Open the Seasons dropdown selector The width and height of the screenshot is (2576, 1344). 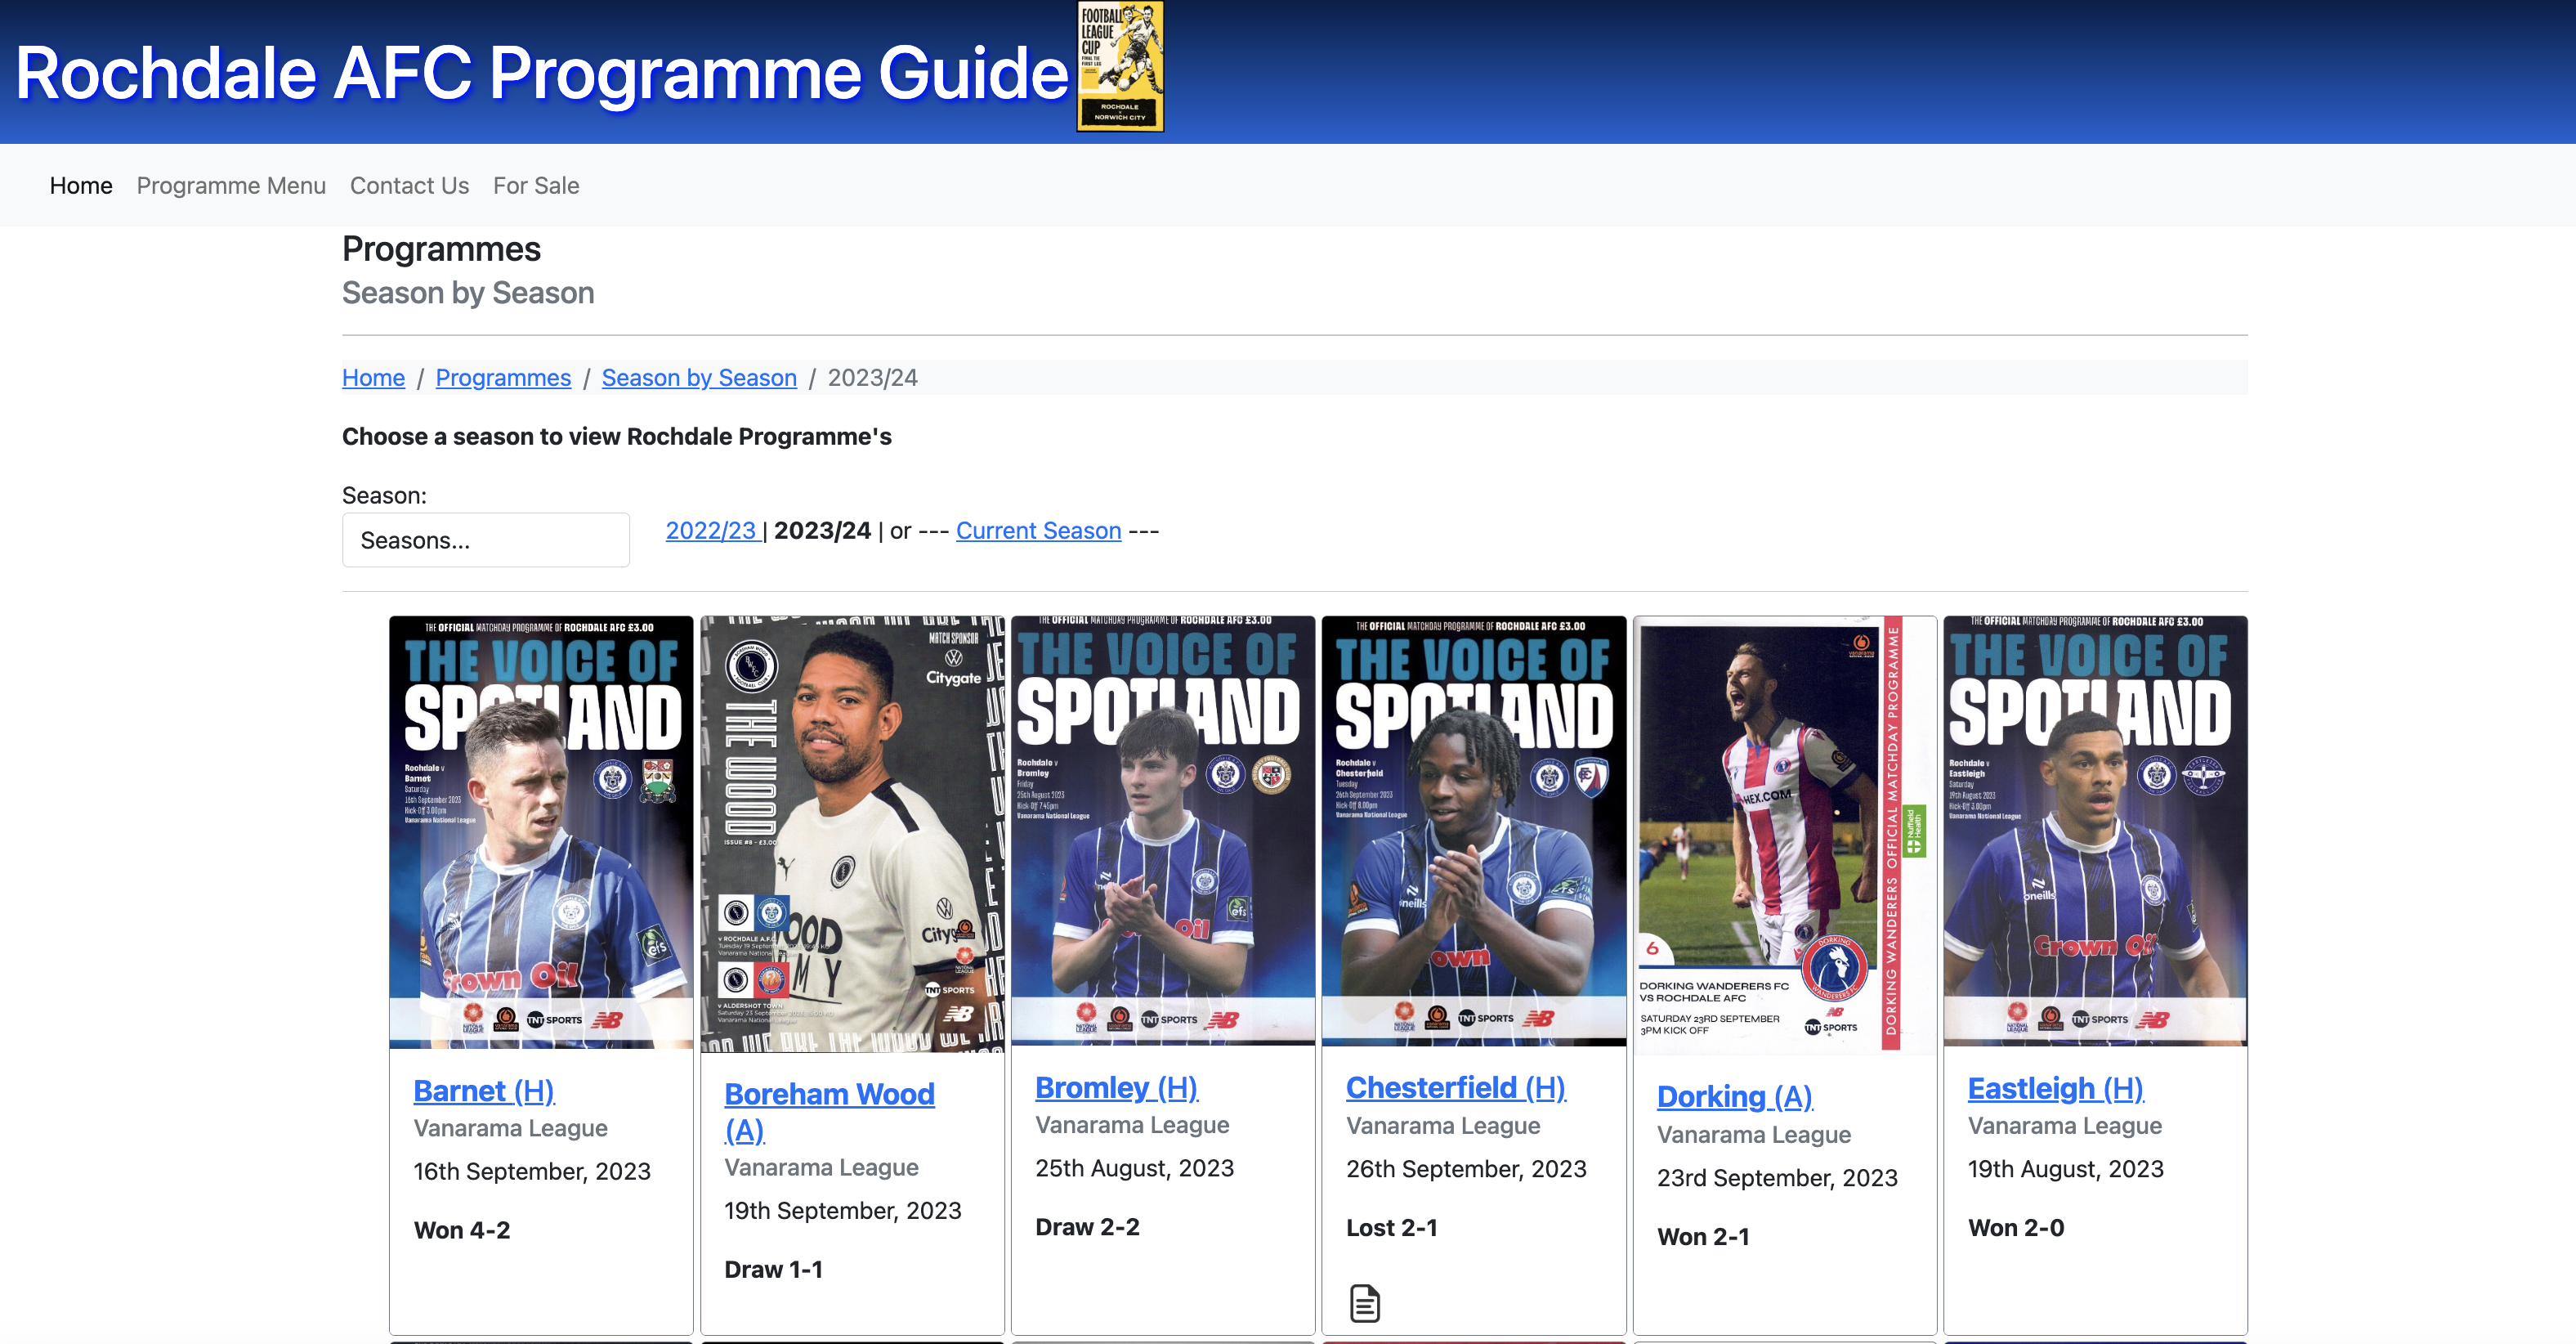pyautogui.click(x=485, y=540)
